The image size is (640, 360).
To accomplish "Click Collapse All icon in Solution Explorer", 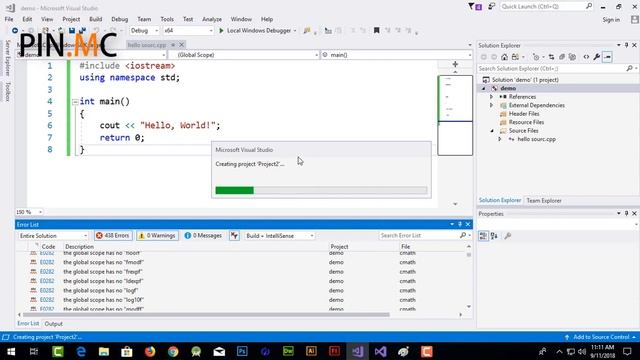I will [562, 57].
